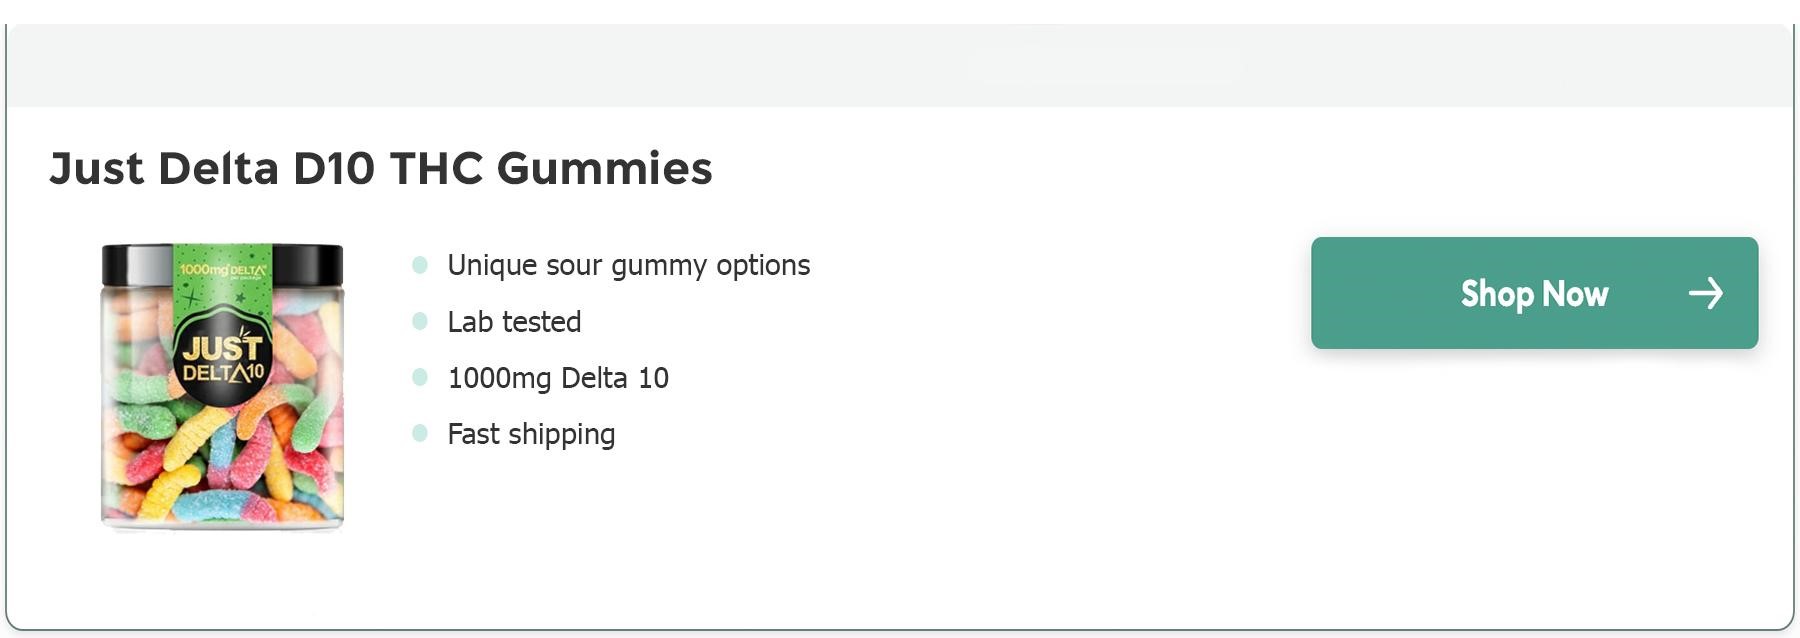Image resolution: width=1800 pixels, height=638 pixels.
Task: Click the green Shop Now button
Action: [1534, 293]
